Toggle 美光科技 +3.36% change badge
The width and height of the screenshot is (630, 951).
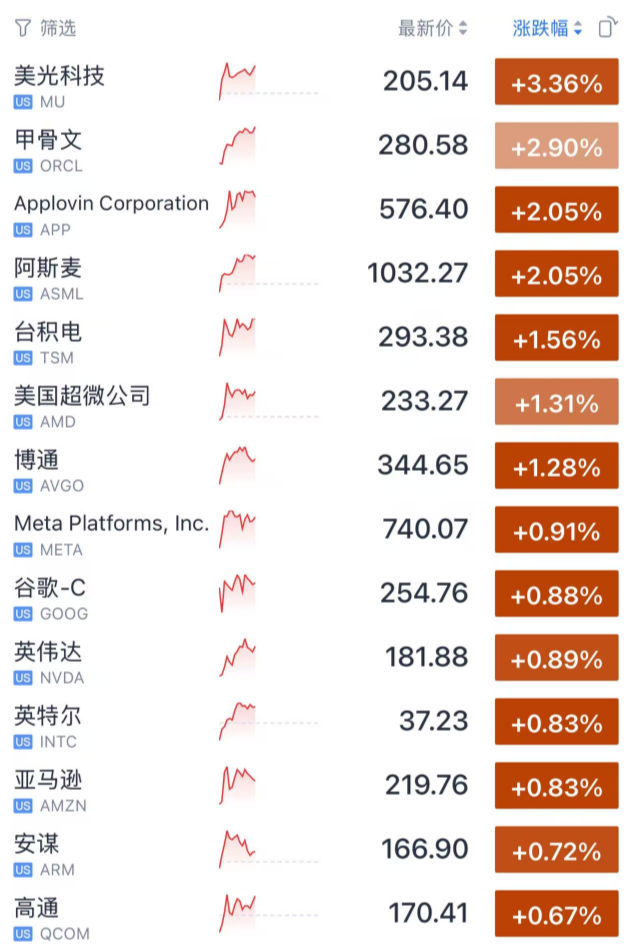point(556,83)
